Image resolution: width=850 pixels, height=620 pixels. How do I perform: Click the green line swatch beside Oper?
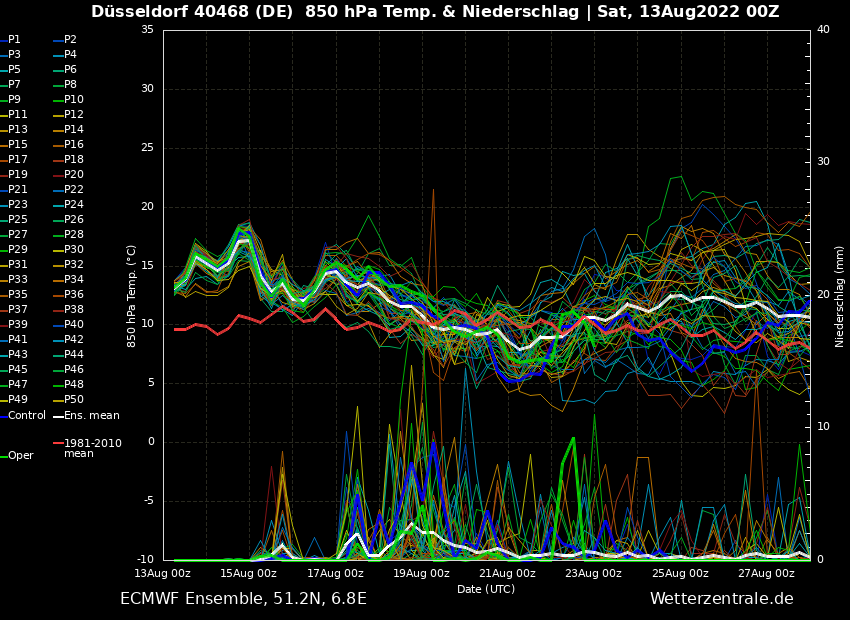(3, 455)
